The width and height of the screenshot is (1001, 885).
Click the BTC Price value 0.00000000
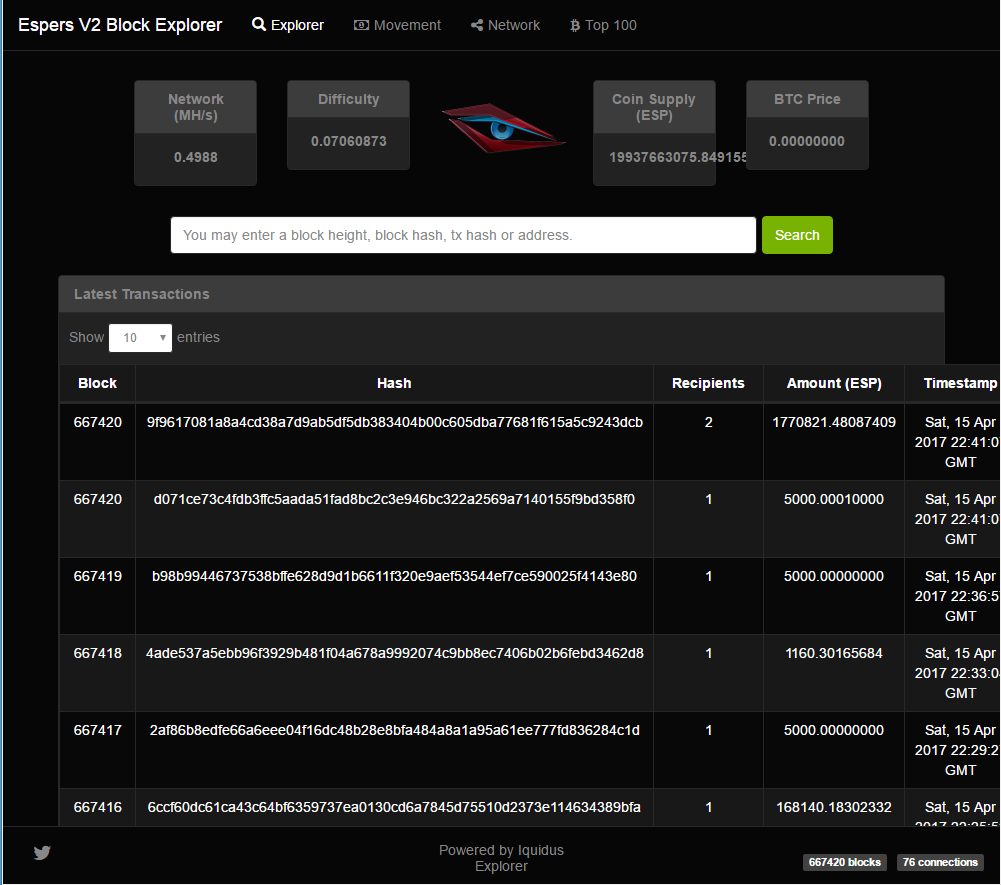point(807,141)
